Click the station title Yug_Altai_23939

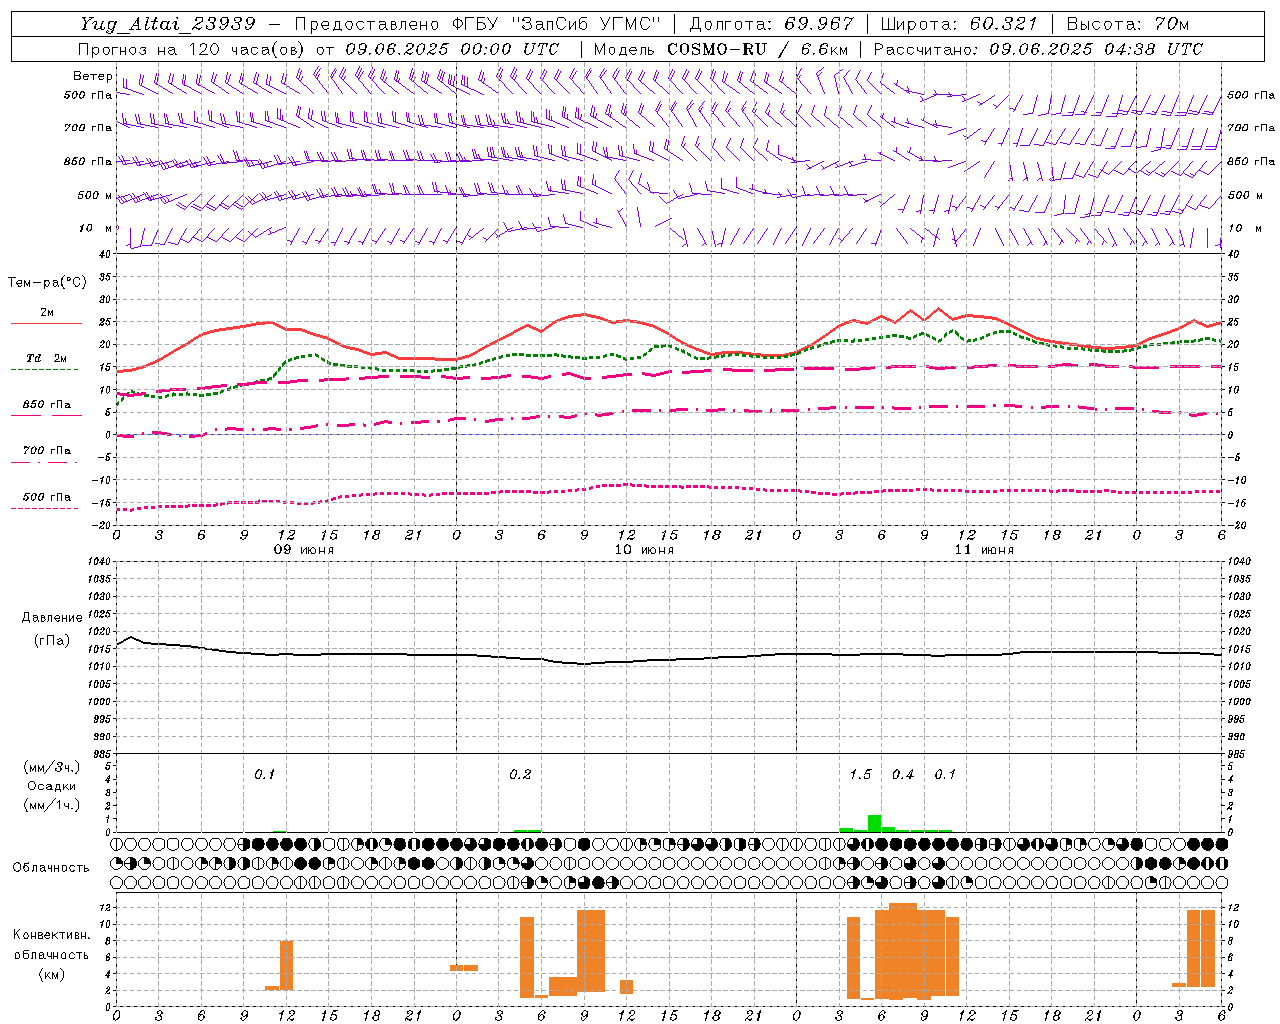168,24
